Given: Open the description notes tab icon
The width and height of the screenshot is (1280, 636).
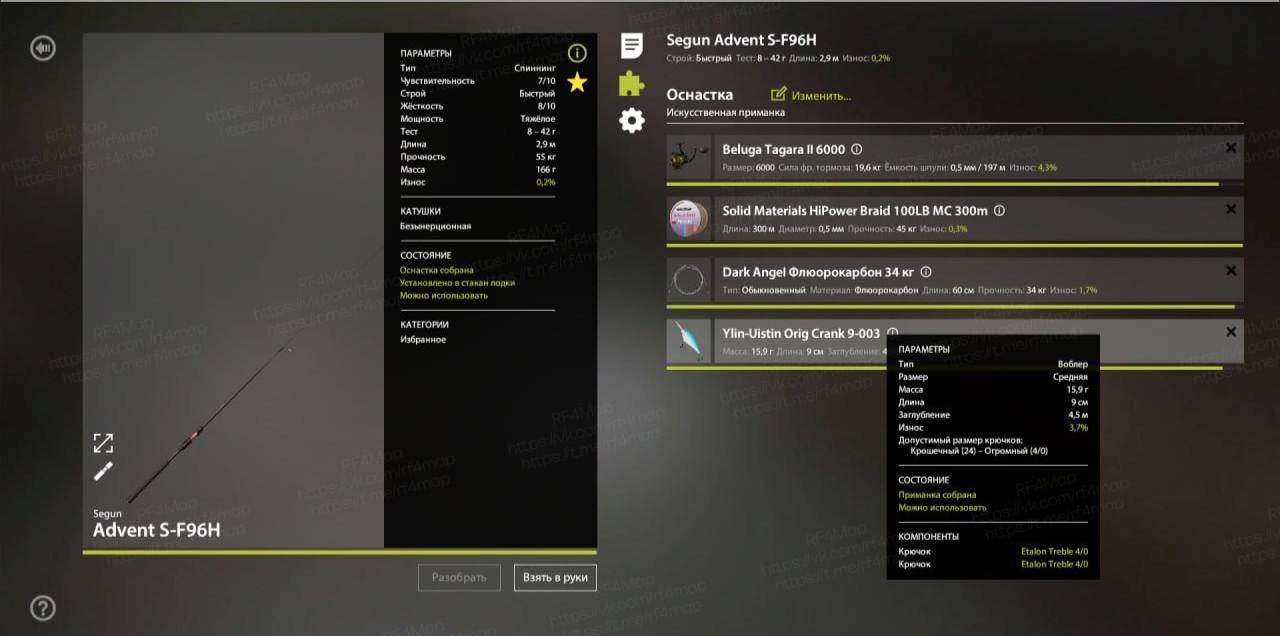Looking at the screenshot, I should coord(631,46).
